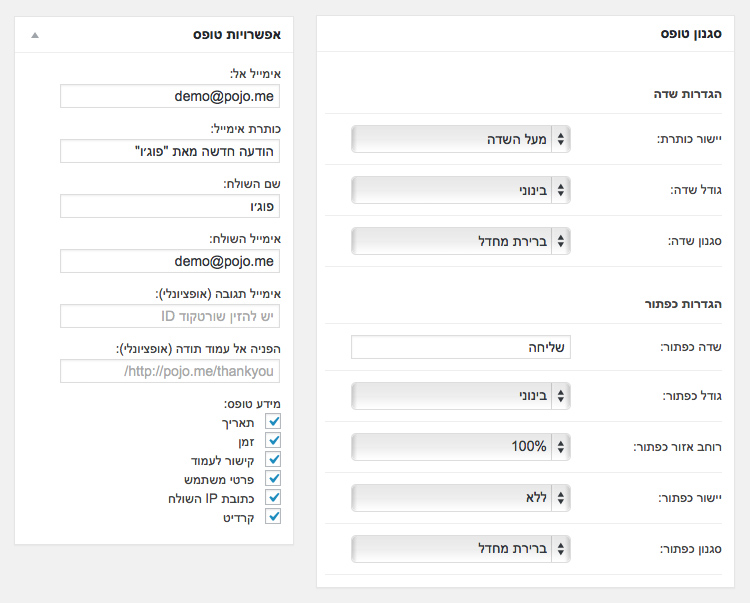Click the שדה כפתור text field
The height and width of the screenshot is (603, 750).
click(461, 347)
